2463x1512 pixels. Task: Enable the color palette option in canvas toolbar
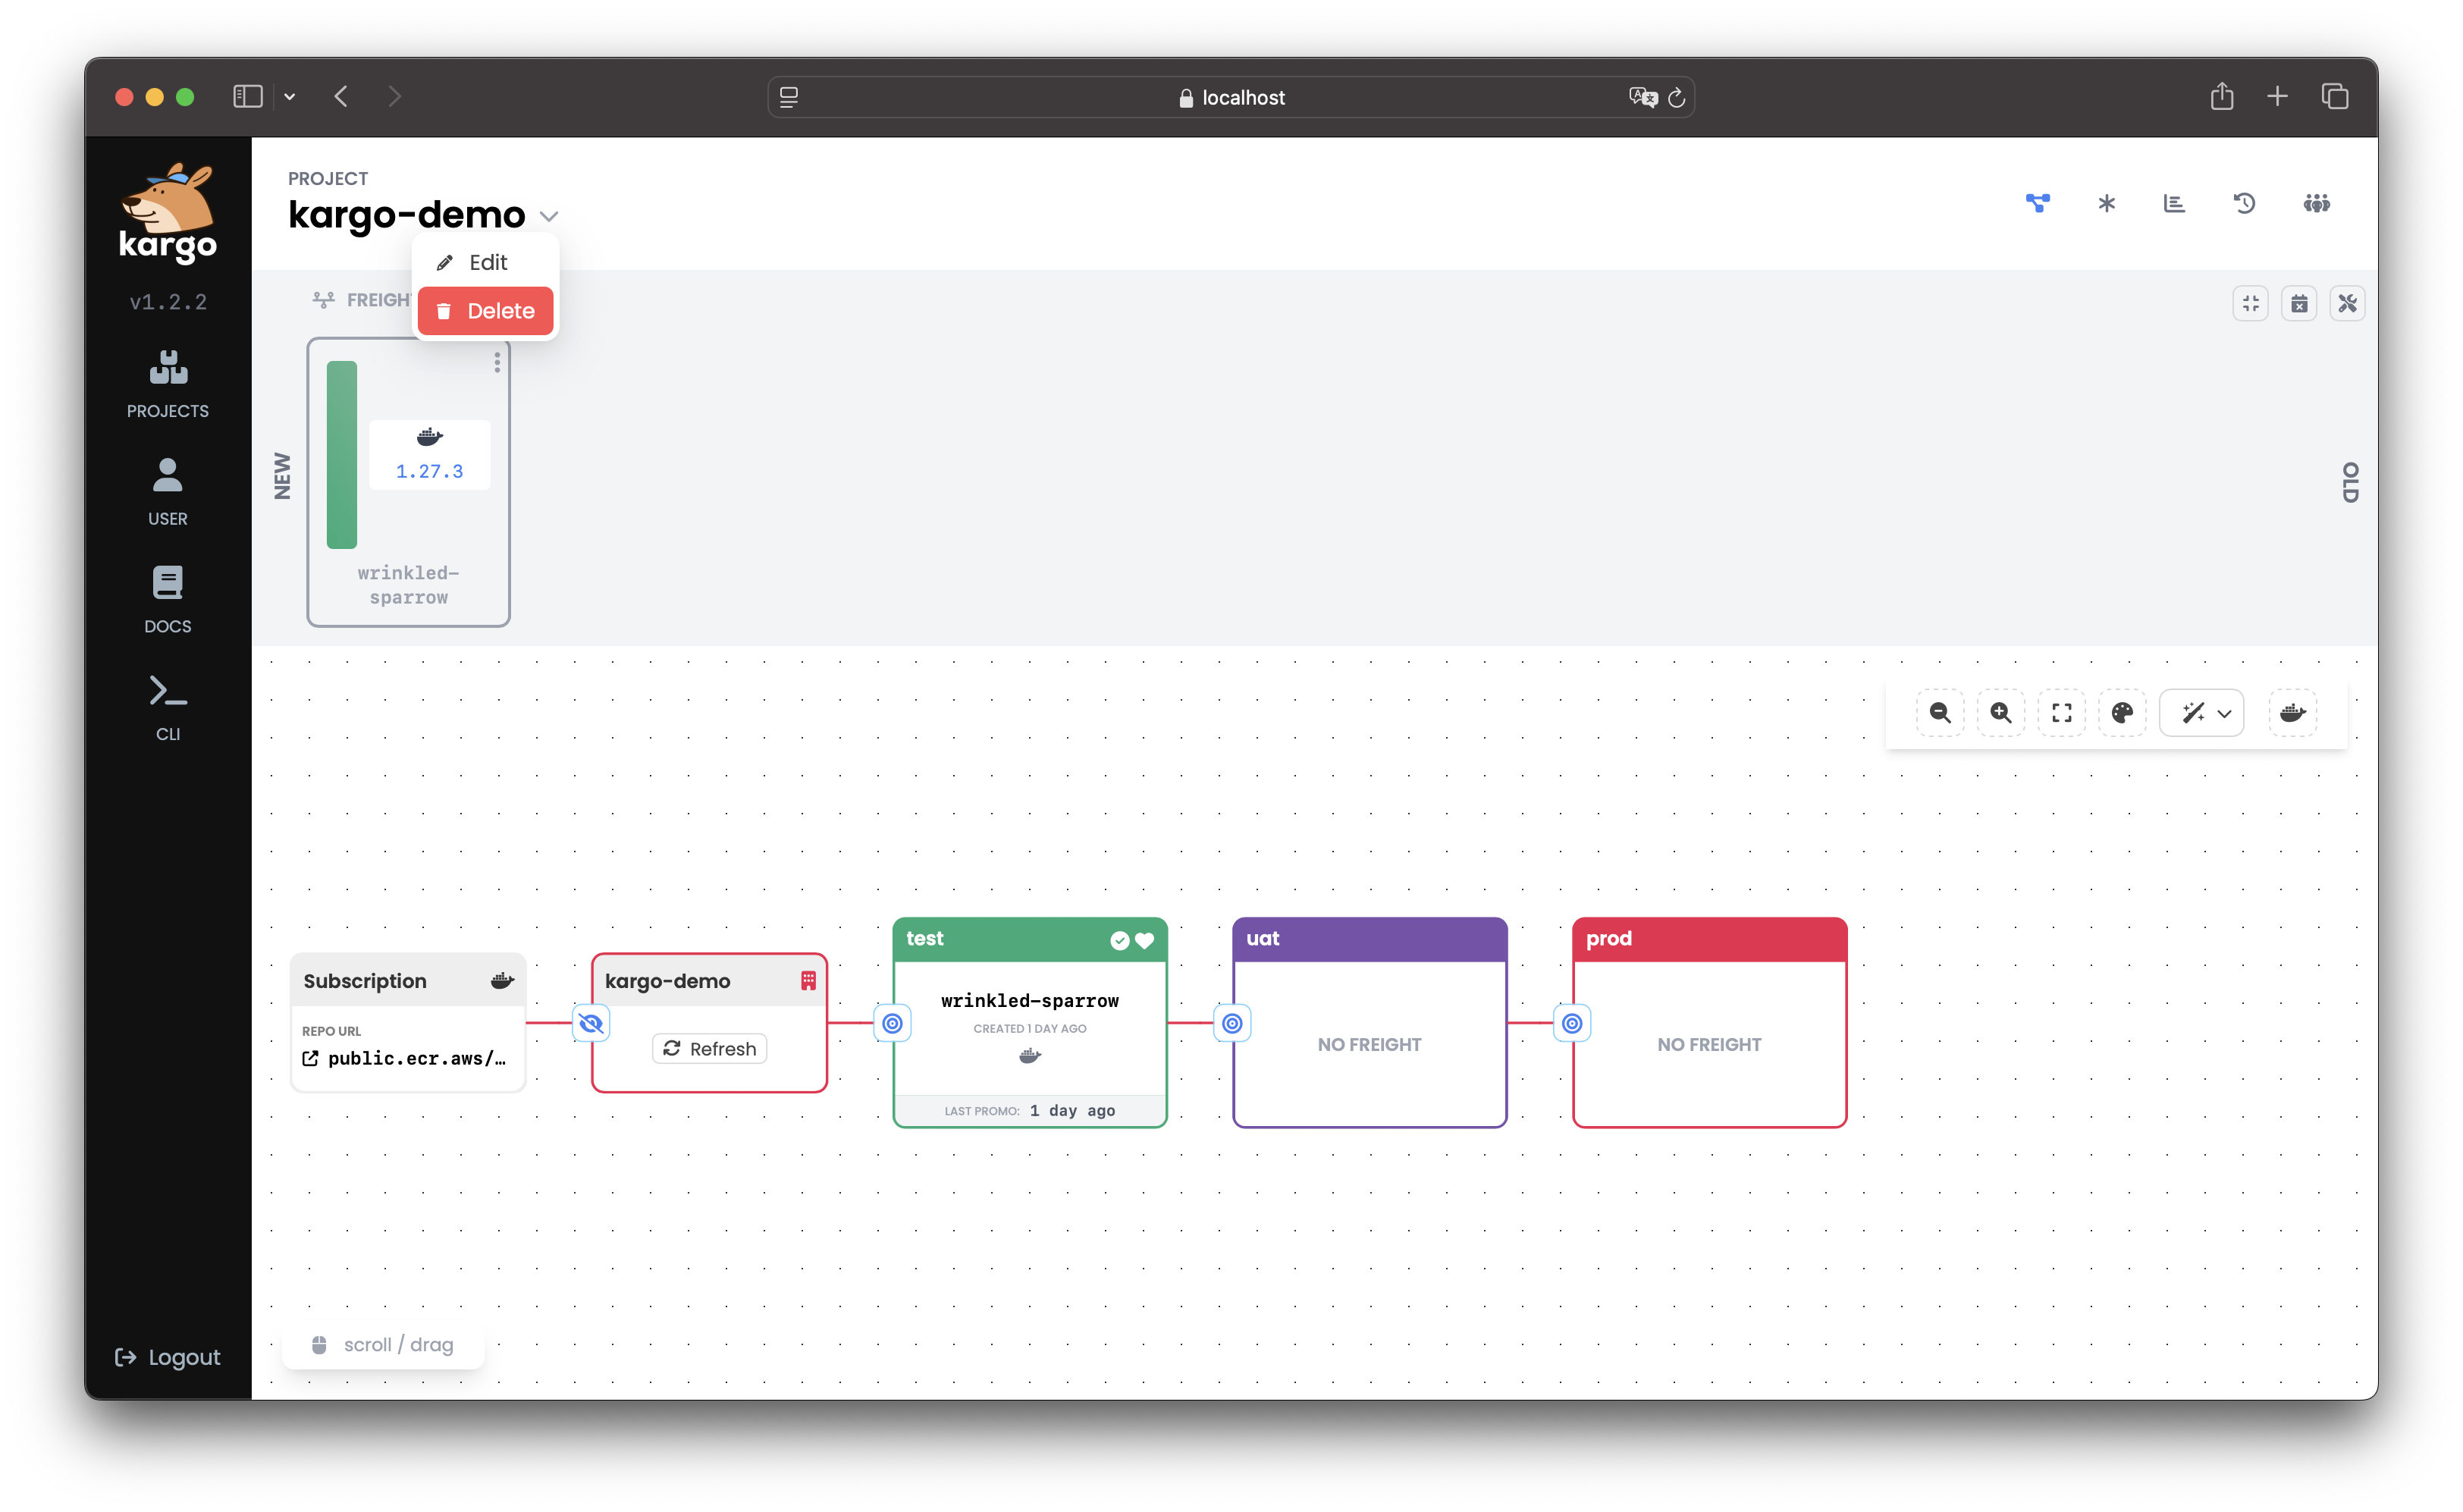tap(2122, 711)
